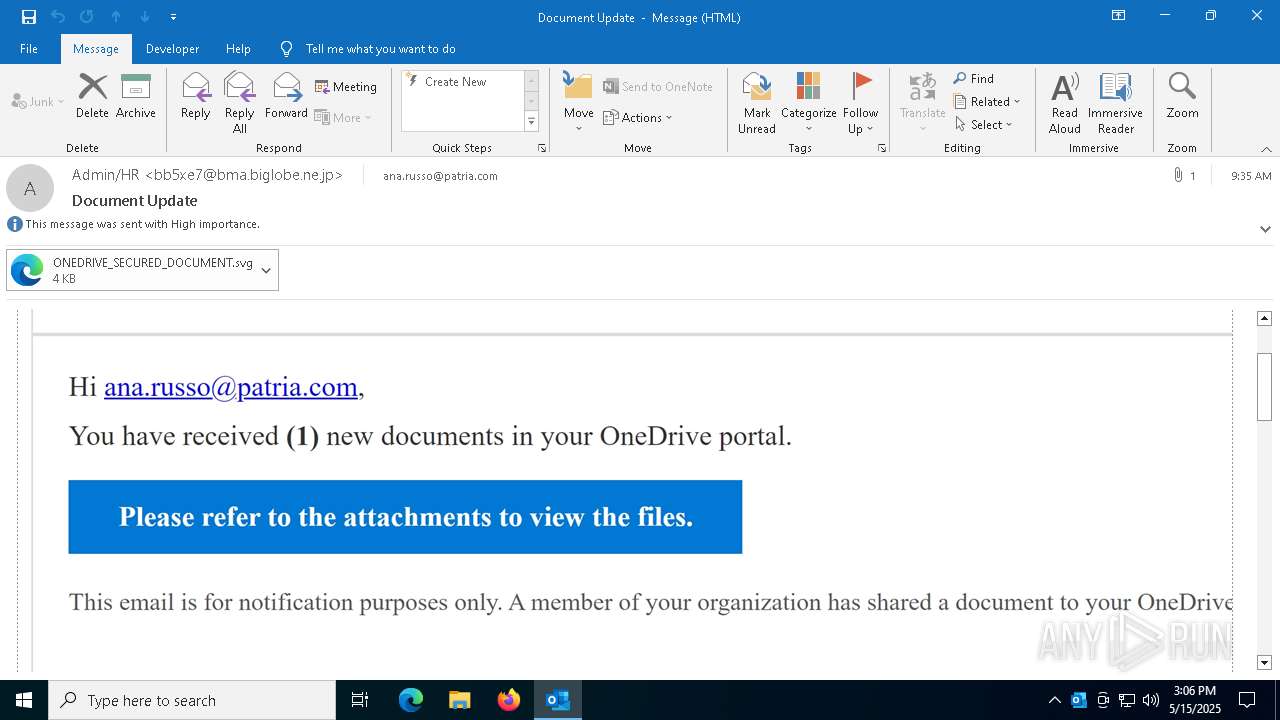Expand the More respond options
This screenshot has height=720, width=1280.
point(343,117)
